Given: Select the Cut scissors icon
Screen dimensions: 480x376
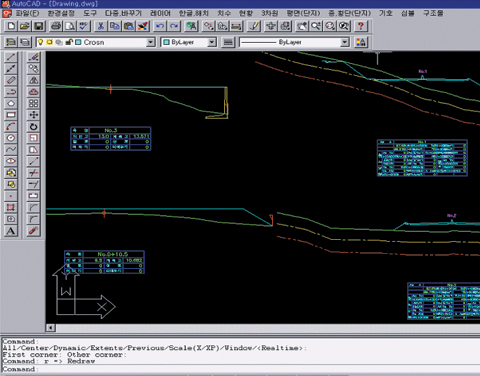Looking at the screenshot, I should 100,26.
